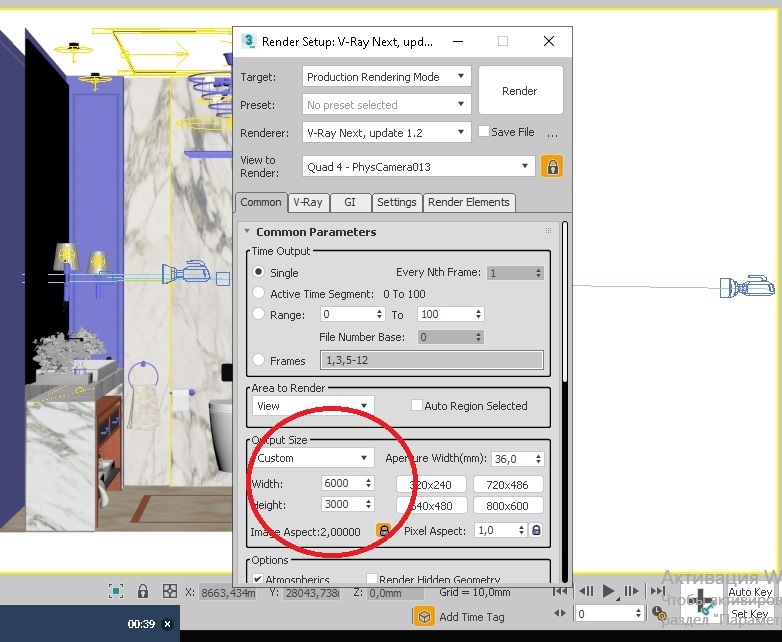The image size is (782, 642).
Task: Open the Target rendering mode dropdown
Action: 387,77
